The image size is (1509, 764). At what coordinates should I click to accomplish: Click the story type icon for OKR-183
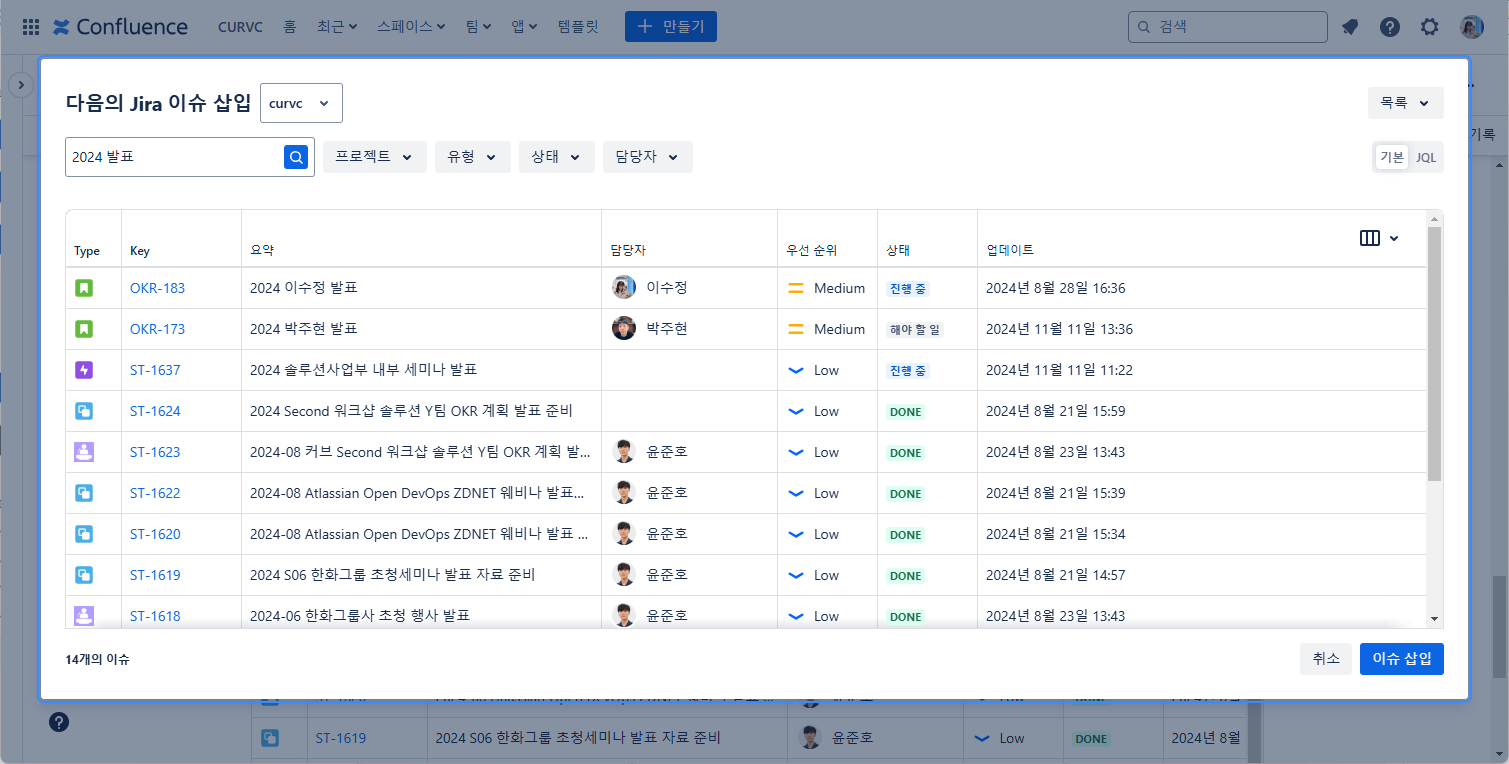tap(84, 288)
